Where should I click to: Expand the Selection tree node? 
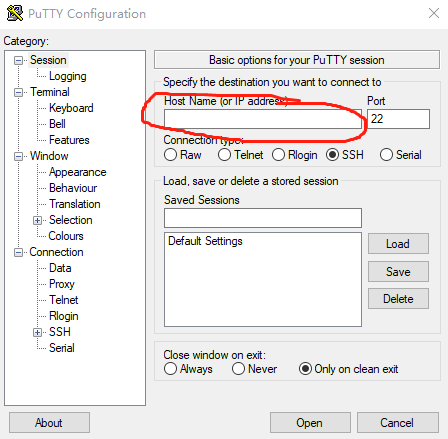[x=37, y=220]
